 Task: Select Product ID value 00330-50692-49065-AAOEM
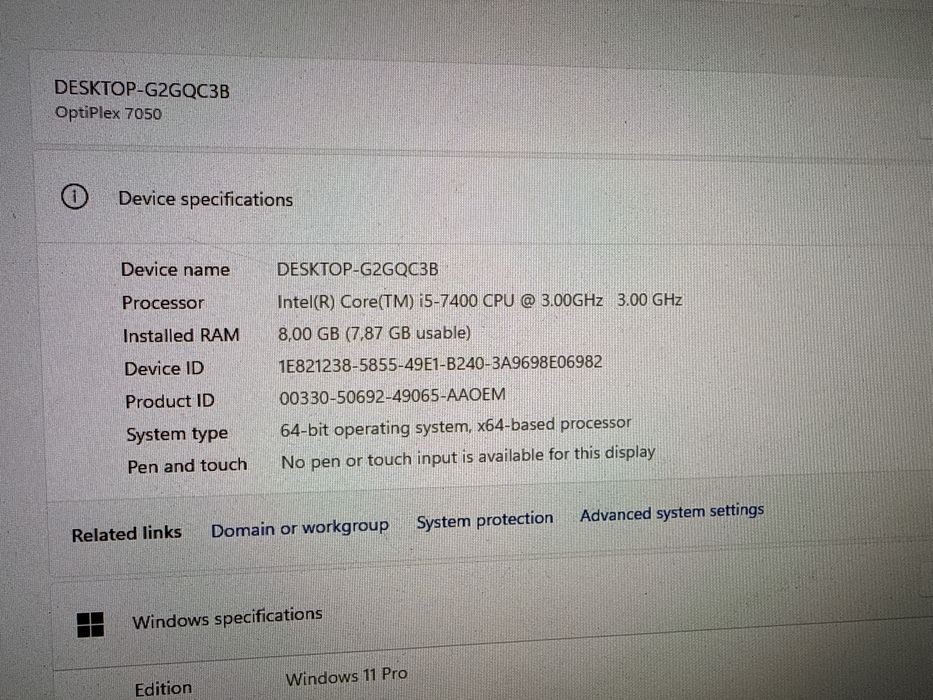393,396
